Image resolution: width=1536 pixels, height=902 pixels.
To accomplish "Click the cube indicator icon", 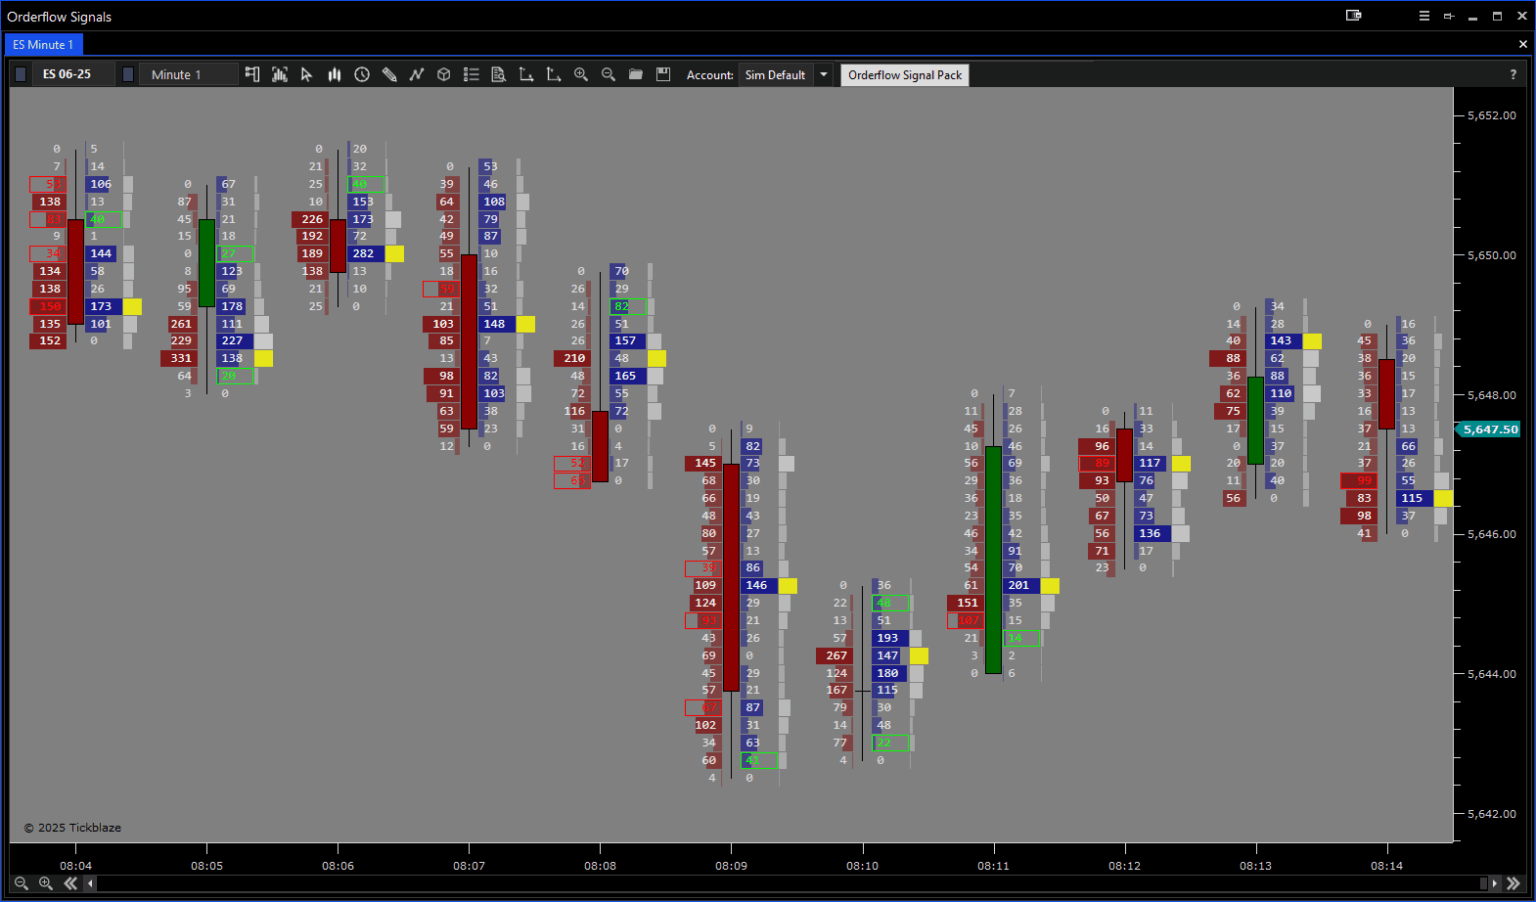I will point(443,74).
